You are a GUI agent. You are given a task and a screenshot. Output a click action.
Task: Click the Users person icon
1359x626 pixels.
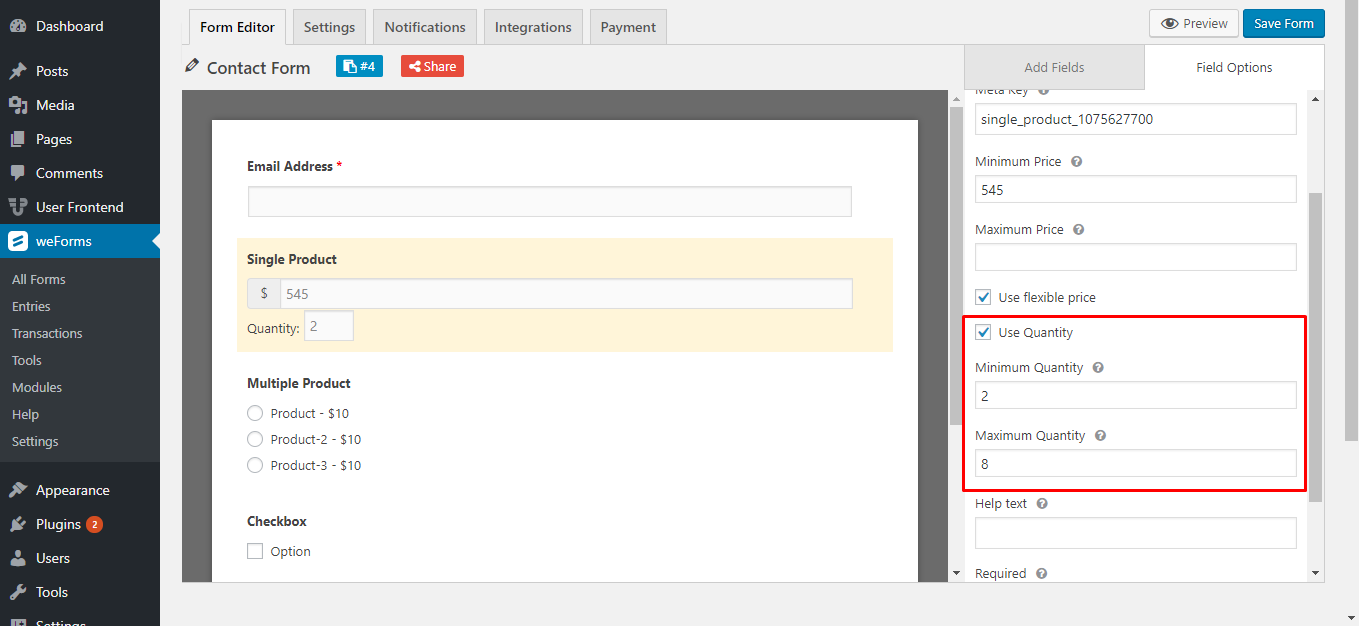click(x=17, y=558)
